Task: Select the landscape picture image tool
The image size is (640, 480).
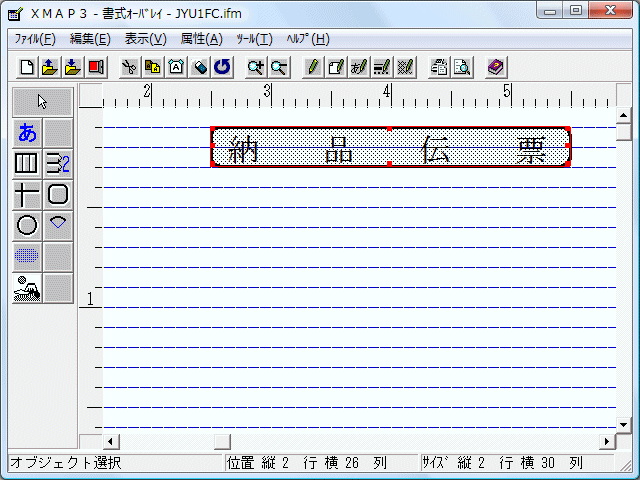Action: [x=27, y=288]
